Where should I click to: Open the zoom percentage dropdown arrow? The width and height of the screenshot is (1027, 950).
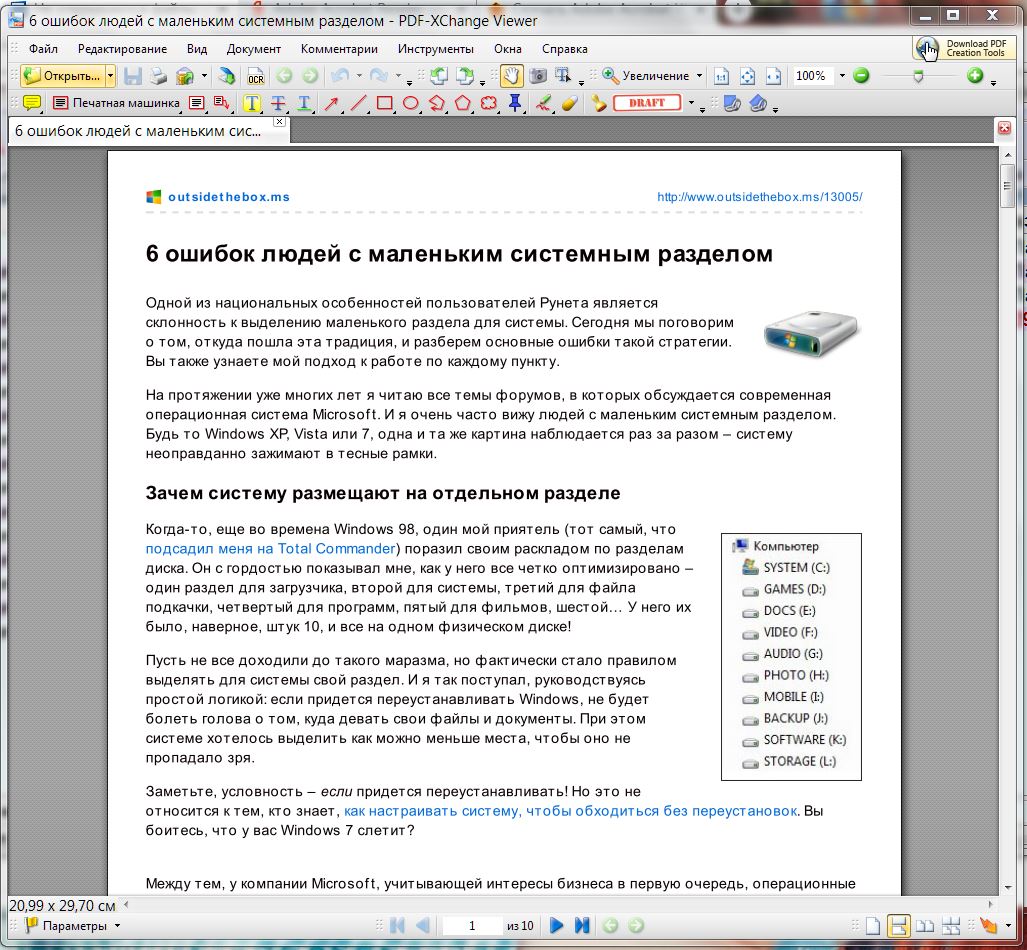point(842,76)
